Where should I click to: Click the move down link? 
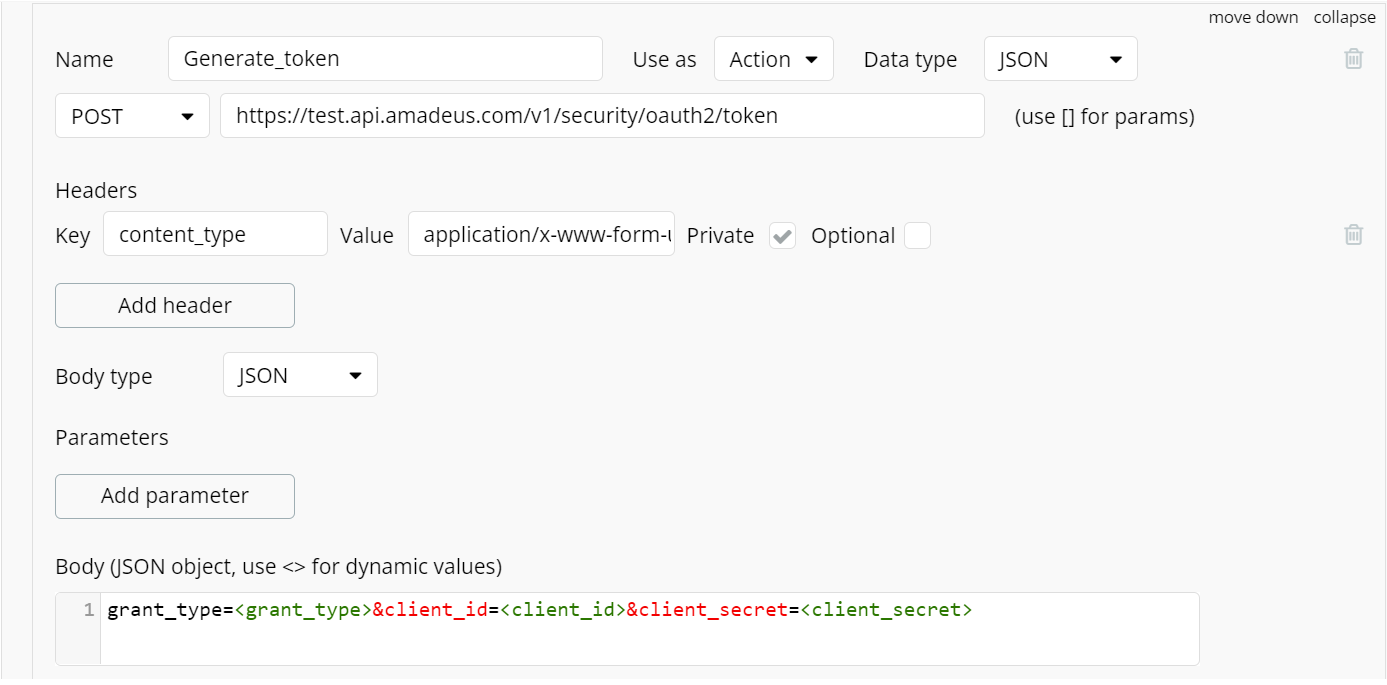1253,17
